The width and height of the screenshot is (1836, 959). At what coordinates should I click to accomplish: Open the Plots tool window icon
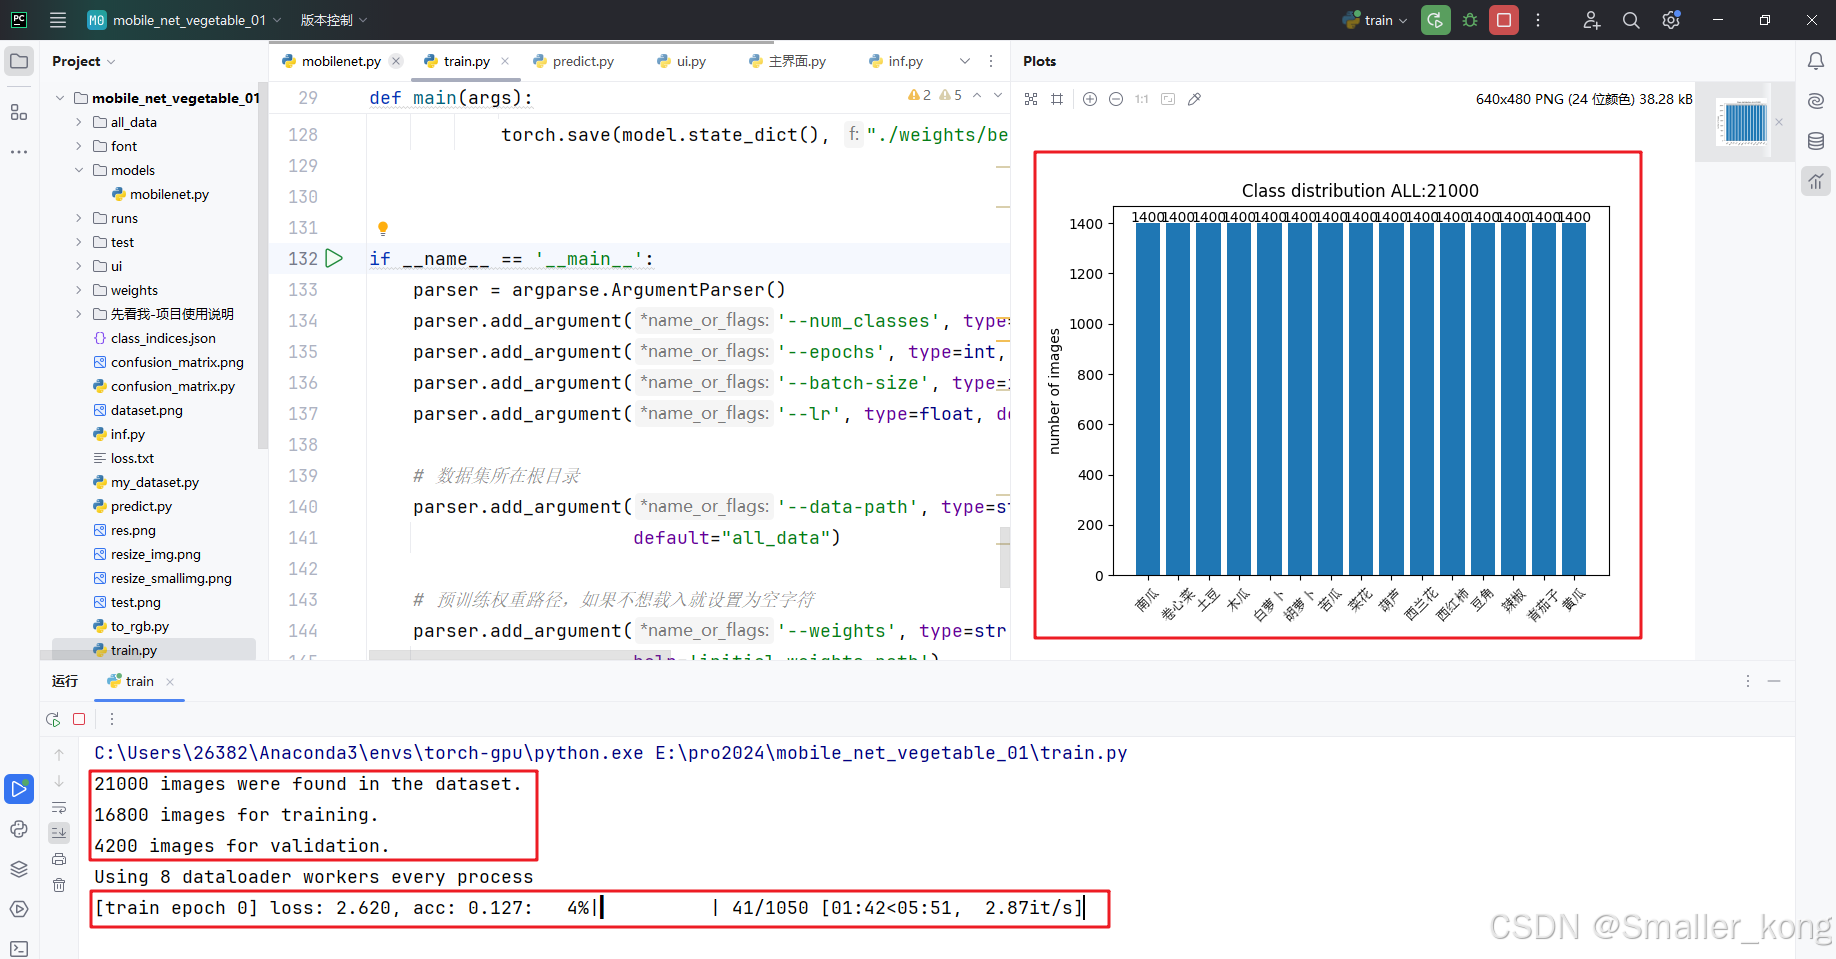tap(1816, 181)
